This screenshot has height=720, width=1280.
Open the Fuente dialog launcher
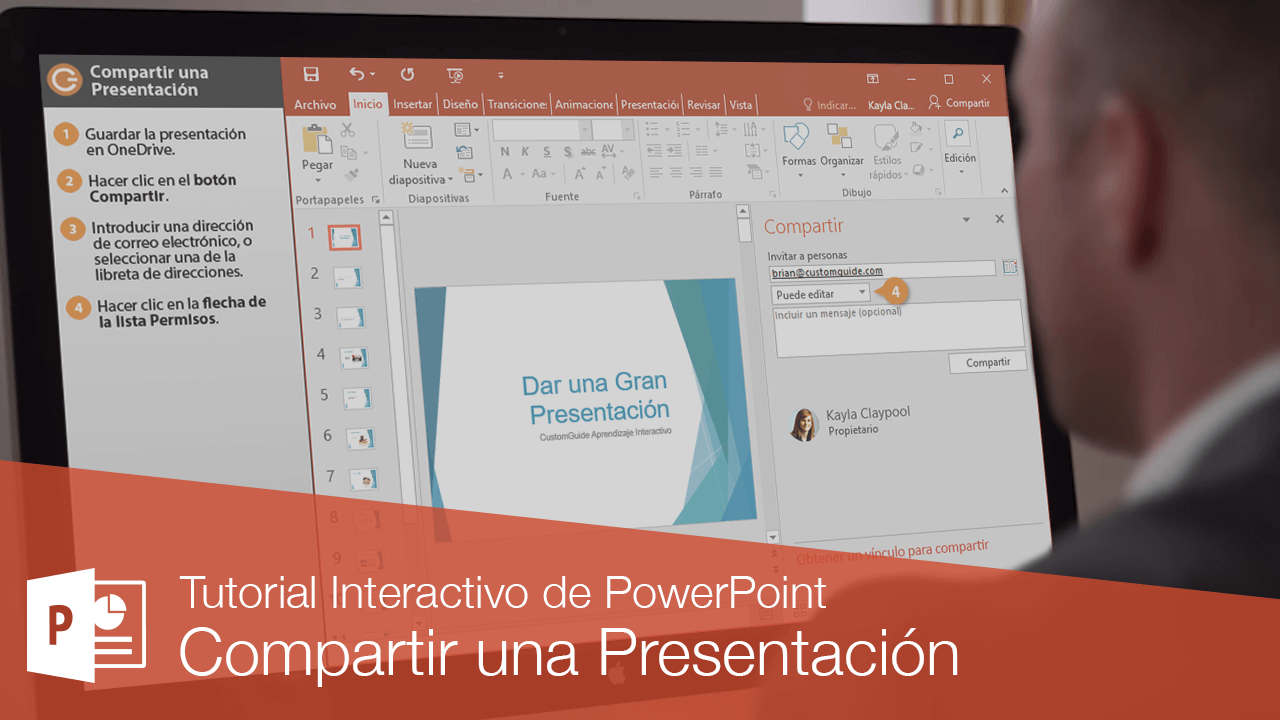(637, 197)
